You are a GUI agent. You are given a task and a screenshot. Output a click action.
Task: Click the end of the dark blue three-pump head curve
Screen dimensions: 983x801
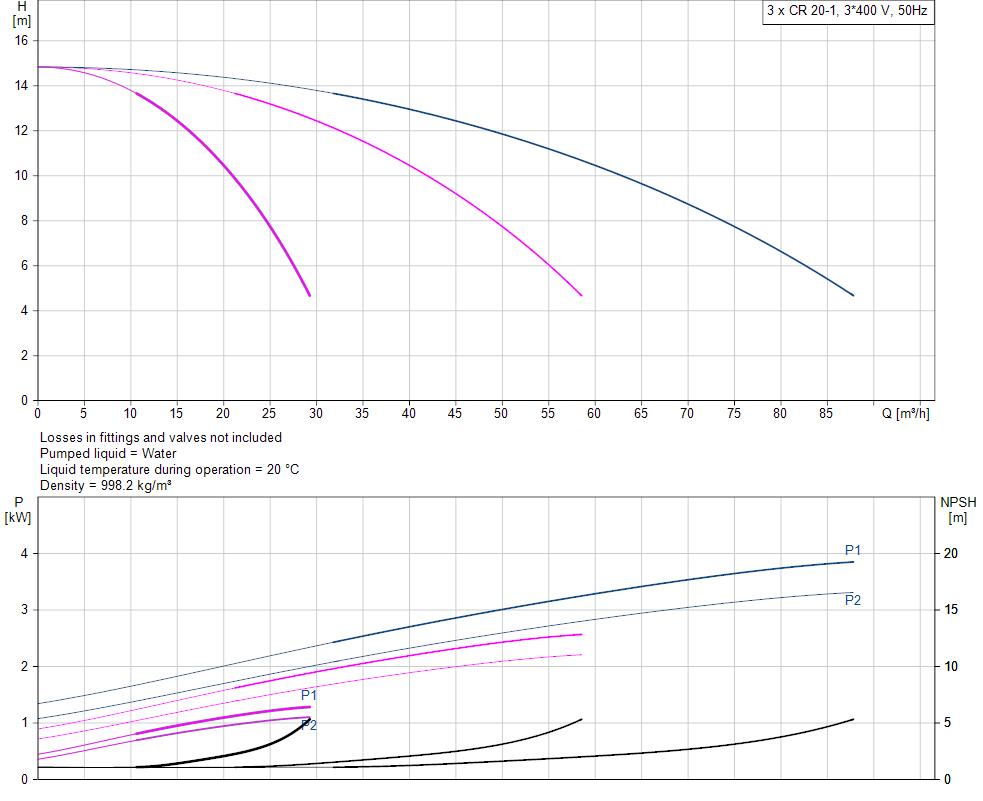coord(853,295)
